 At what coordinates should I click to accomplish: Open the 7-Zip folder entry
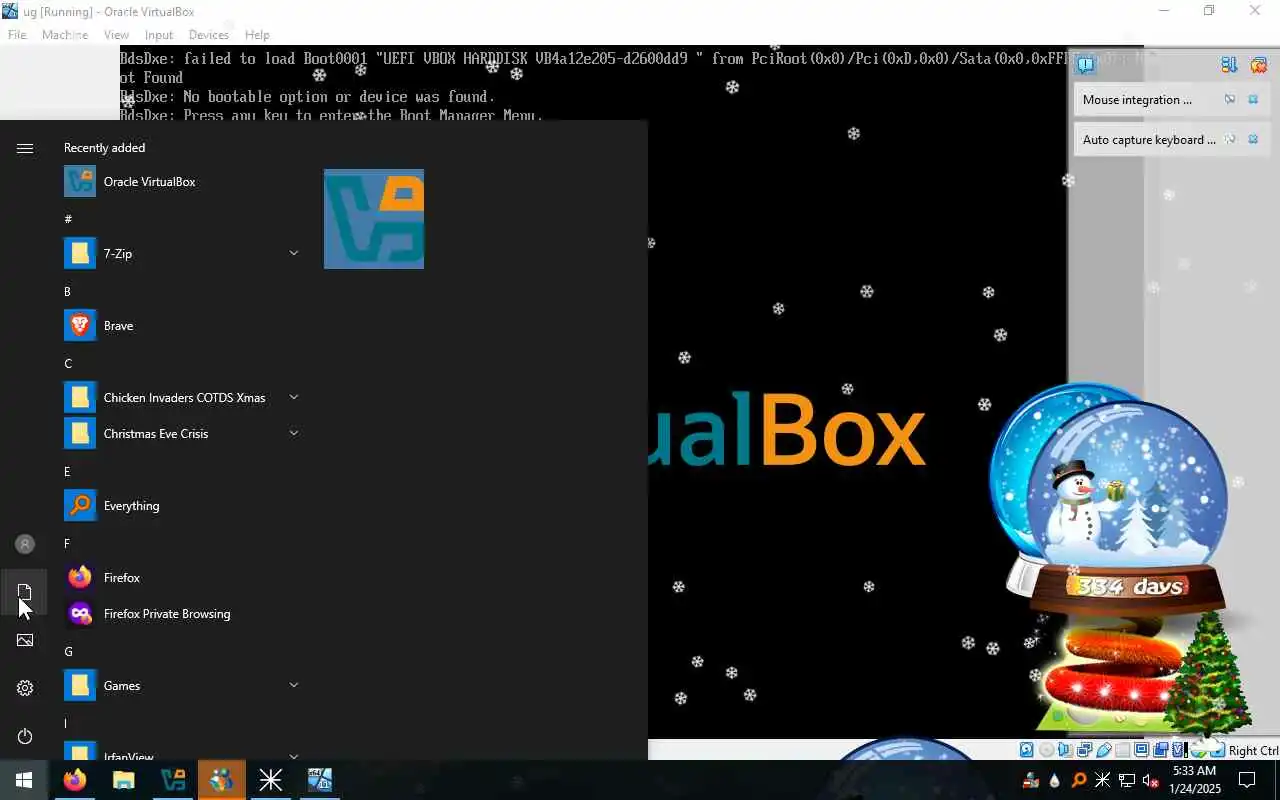click(x=182, y=254)
